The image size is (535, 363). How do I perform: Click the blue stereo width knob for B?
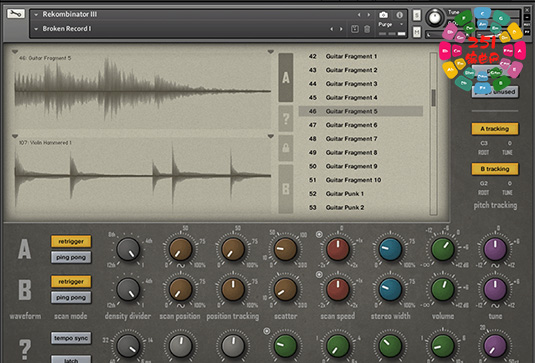390,290
